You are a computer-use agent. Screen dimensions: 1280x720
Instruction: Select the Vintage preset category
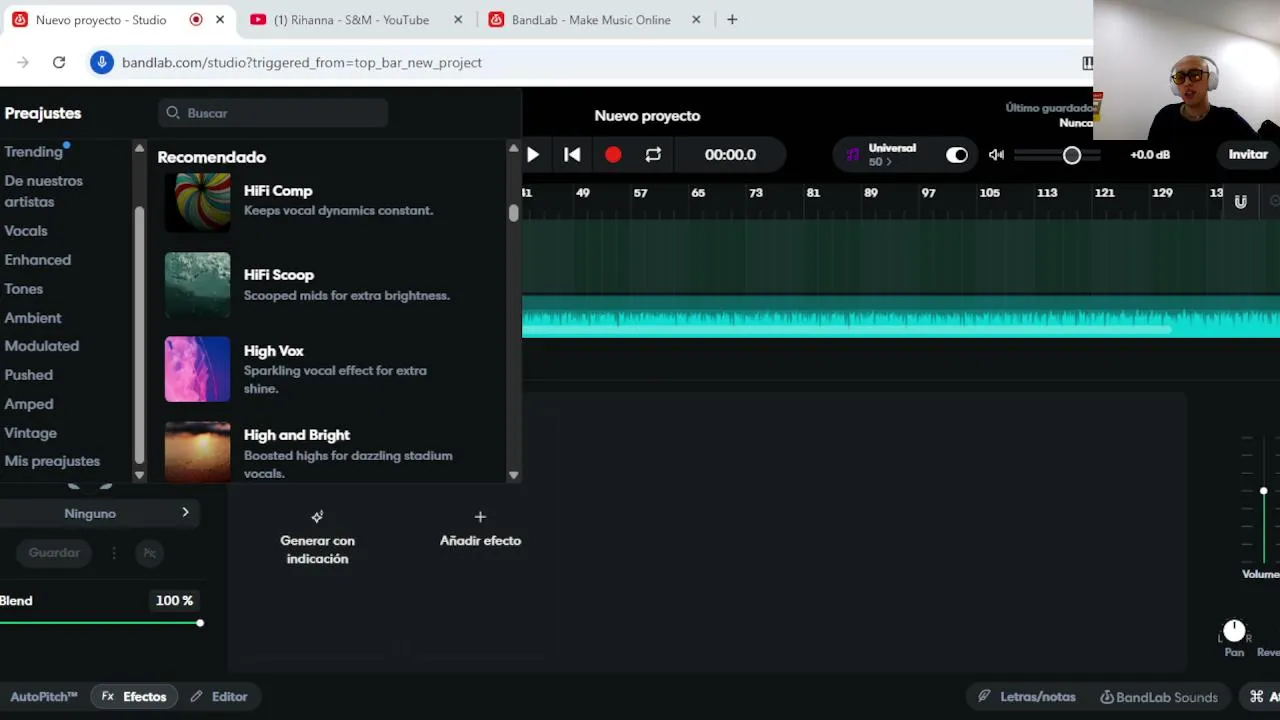click(x=30, y=433)
